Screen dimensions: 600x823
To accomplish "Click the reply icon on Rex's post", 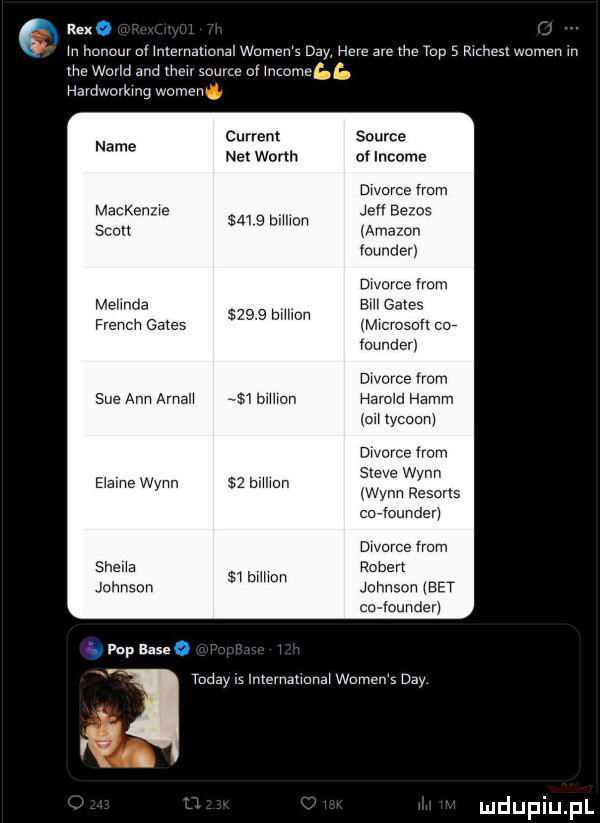I will tap(75, 802).
